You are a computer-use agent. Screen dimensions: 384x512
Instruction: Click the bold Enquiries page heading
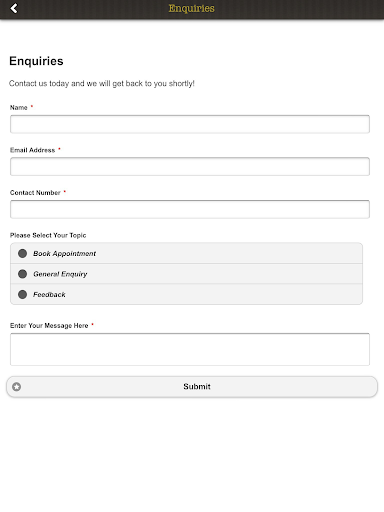click(x=36, y=61)
